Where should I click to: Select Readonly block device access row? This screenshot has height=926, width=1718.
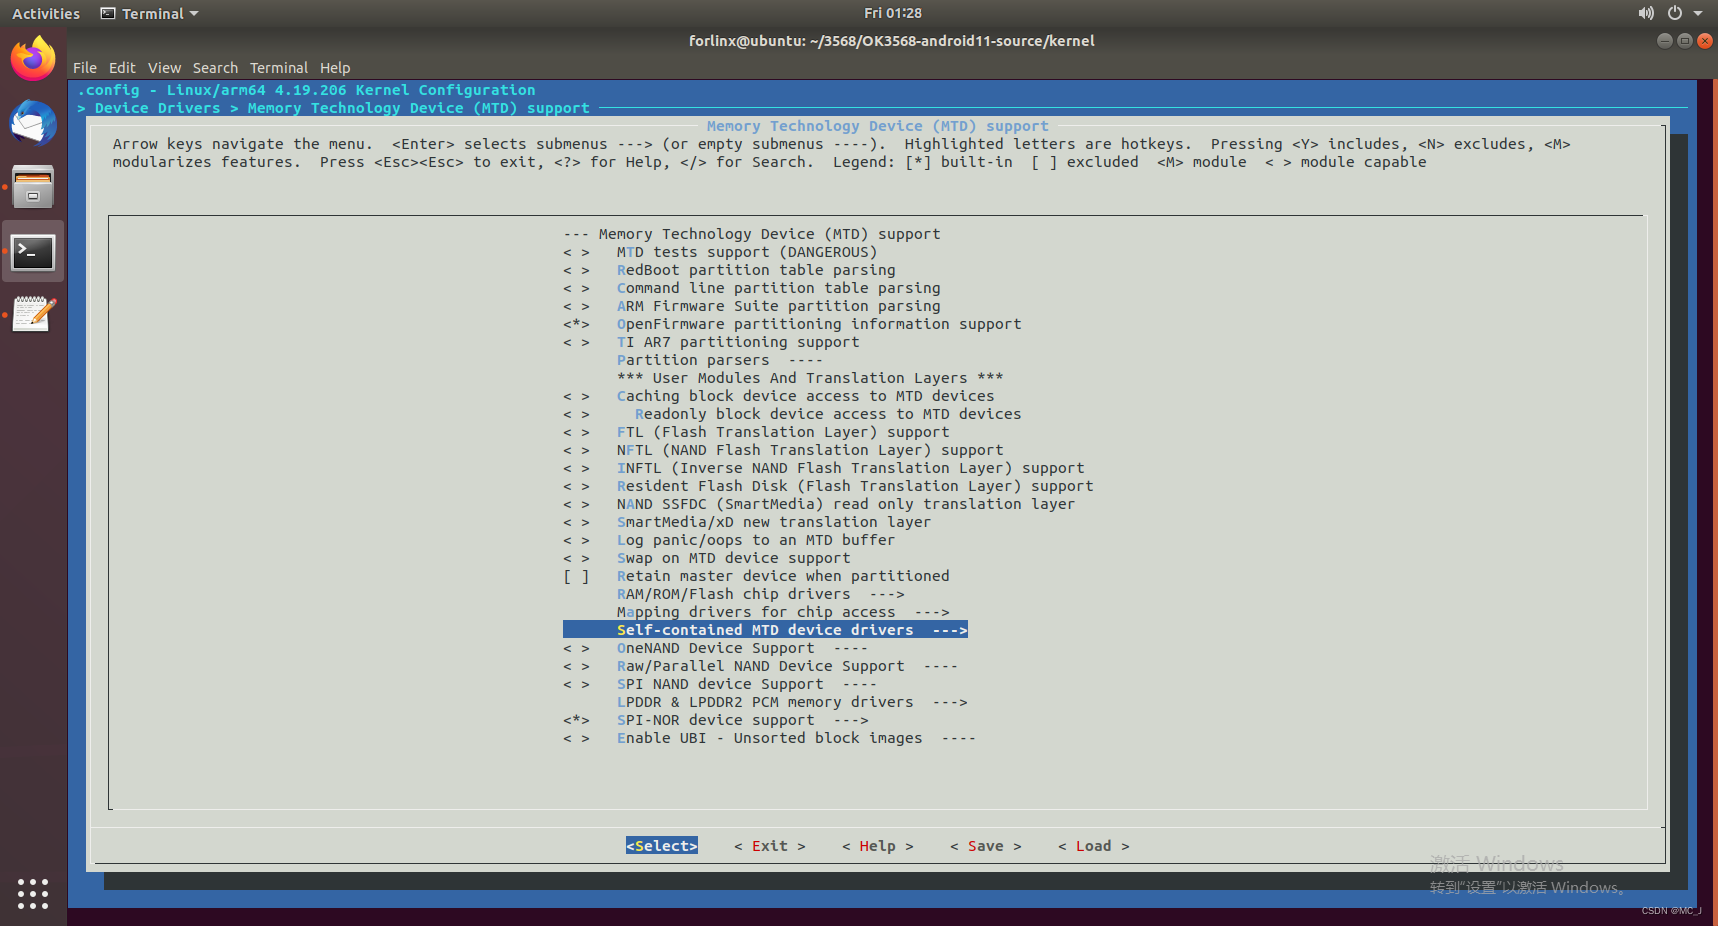792,414
